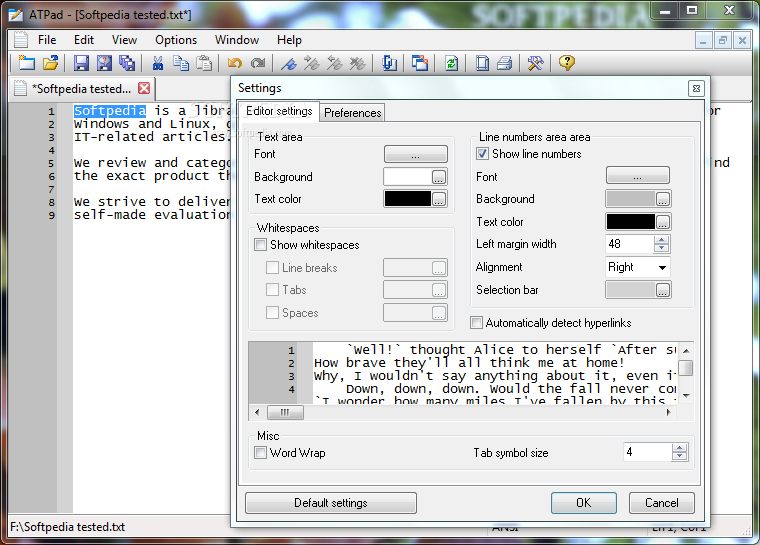Tick the Spaces whitespace checkbox
This screenshot has width=760, height=545.
(x=272, y=312)
